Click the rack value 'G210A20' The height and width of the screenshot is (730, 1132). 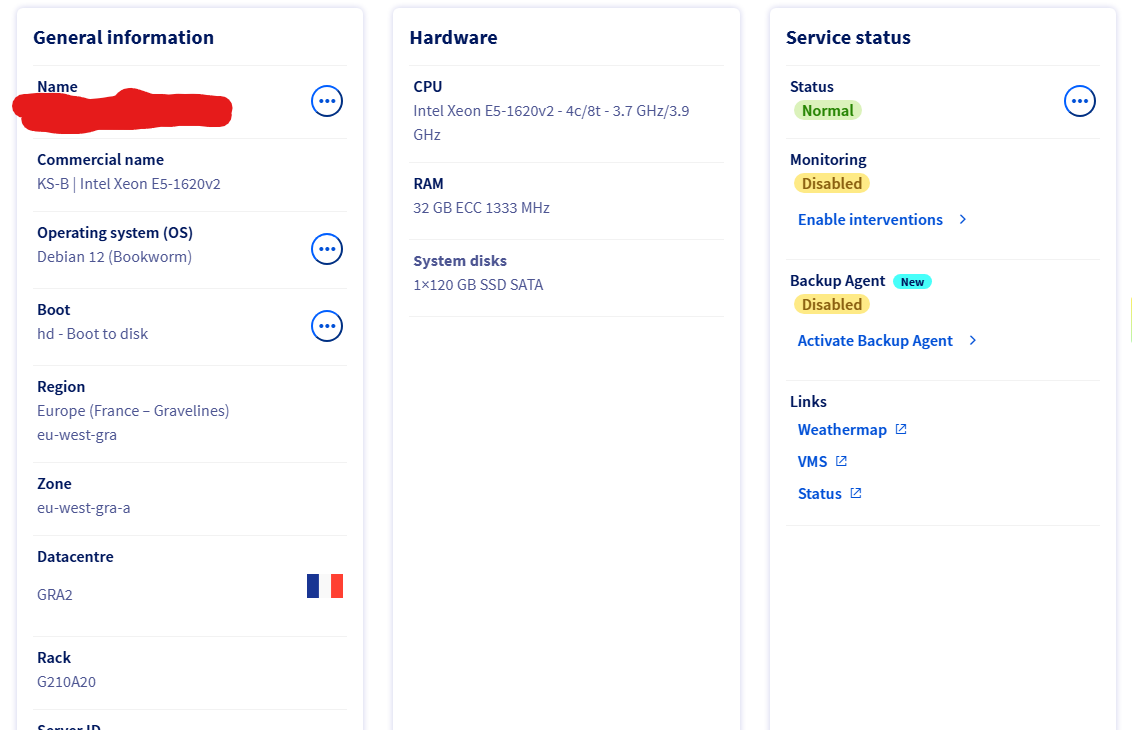coord(66,682)
